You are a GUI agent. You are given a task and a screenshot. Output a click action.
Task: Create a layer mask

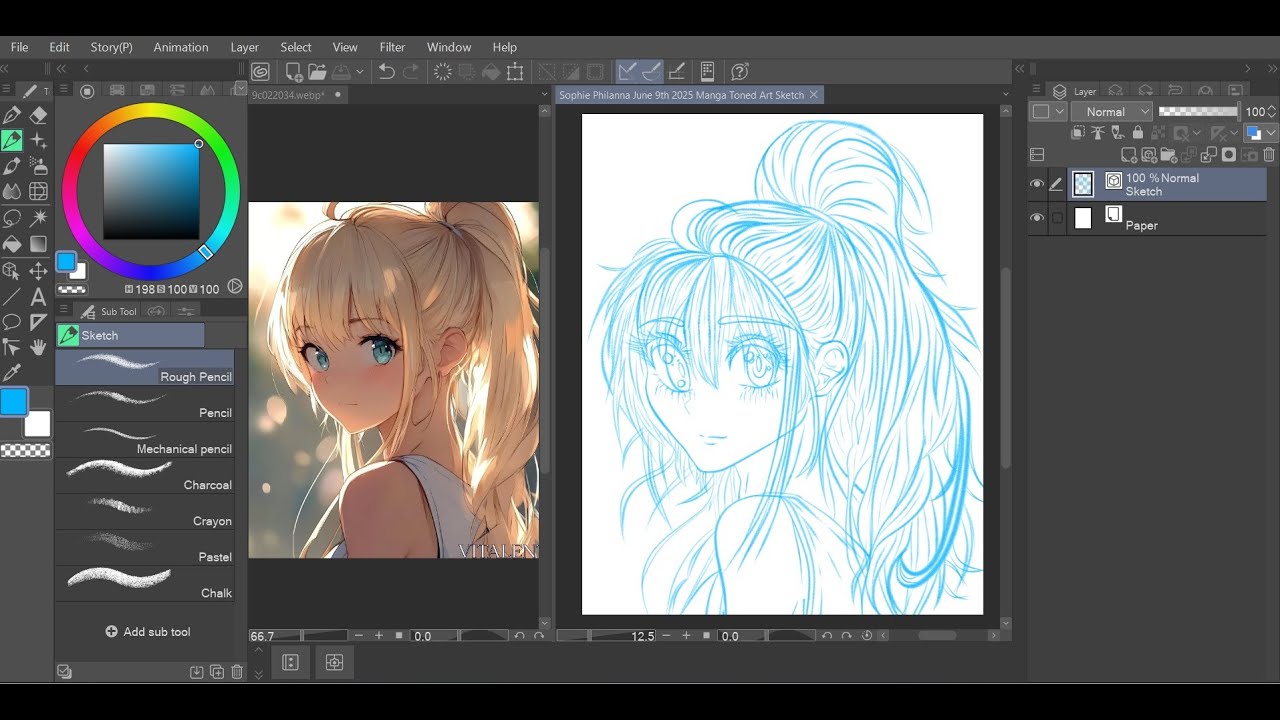tap(1229, 155)
